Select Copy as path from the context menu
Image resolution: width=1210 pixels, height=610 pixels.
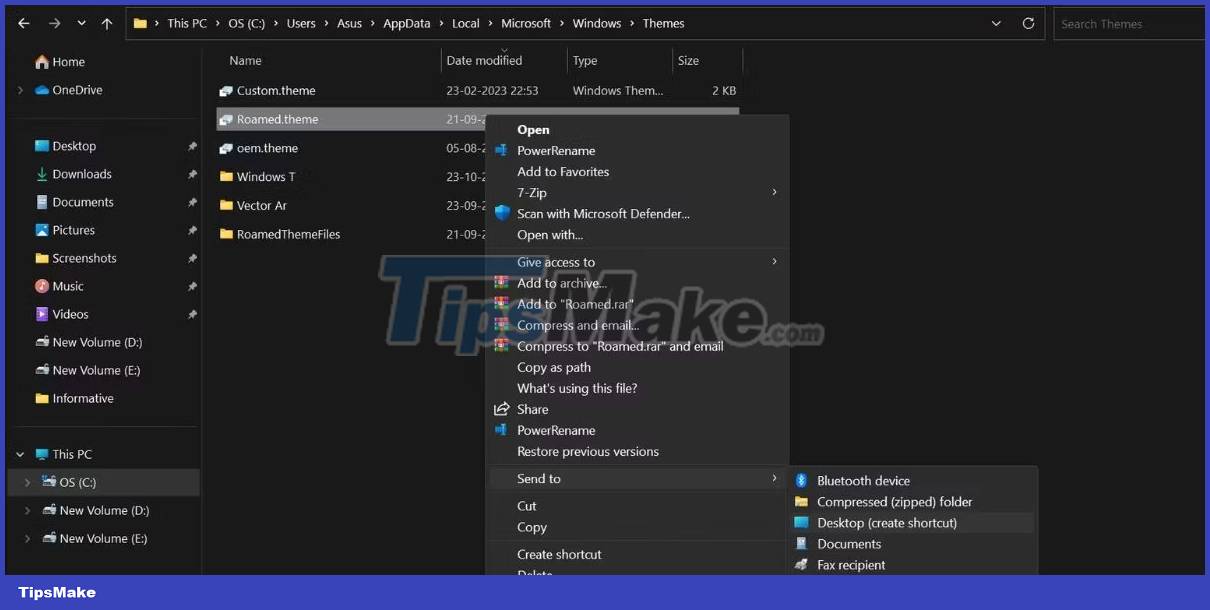click(554, 367)
